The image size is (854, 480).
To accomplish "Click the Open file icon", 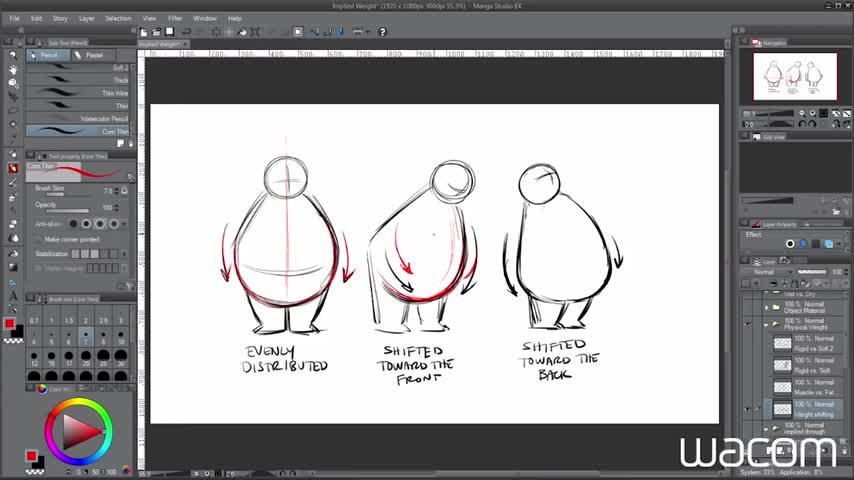I will pos(157,32).
